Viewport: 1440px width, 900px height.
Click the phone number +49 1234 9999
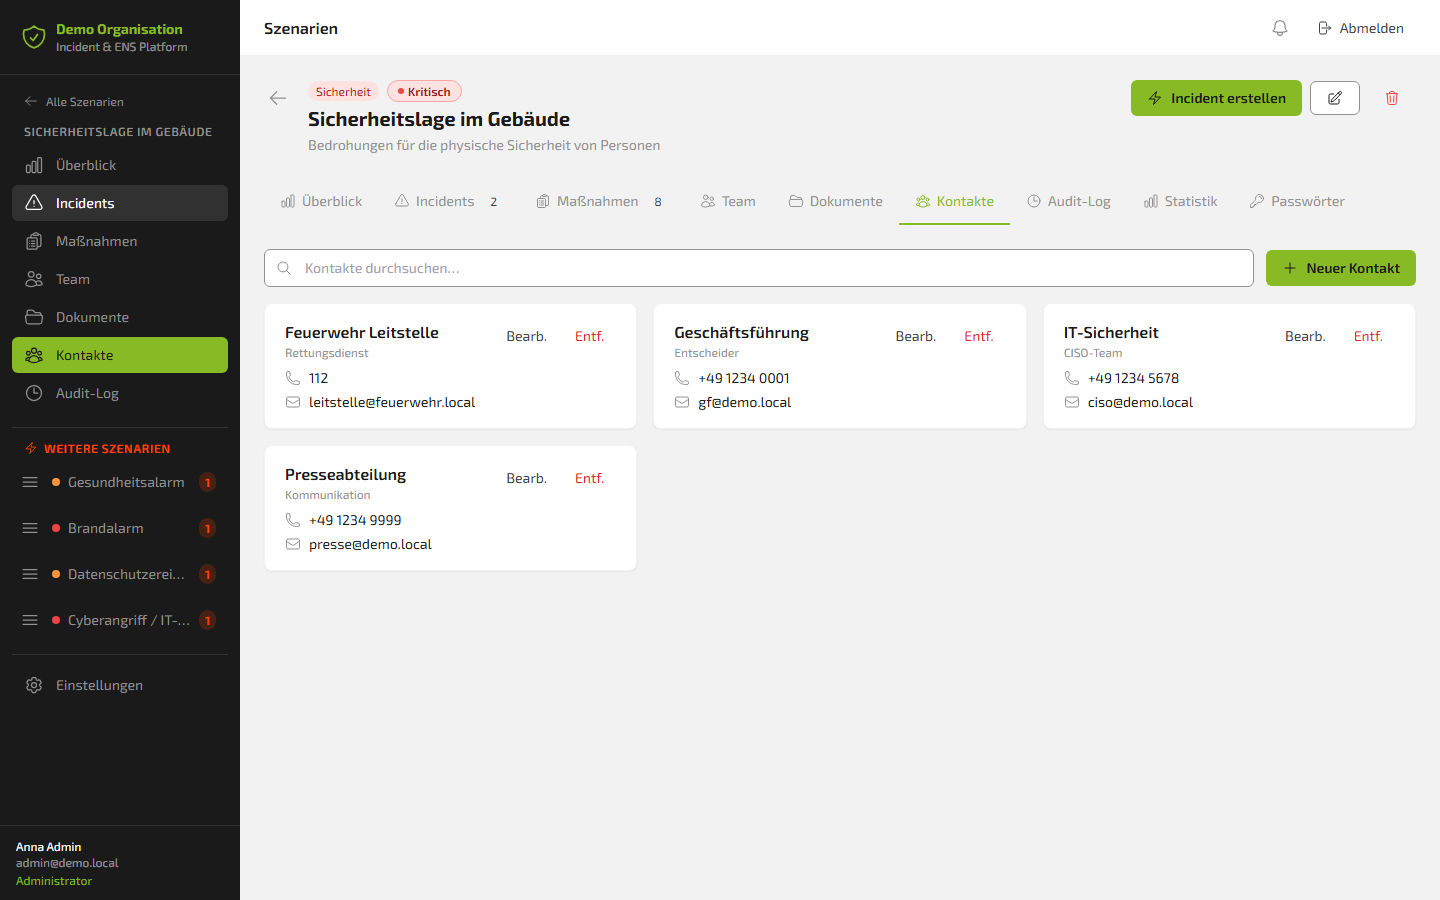tap(355, 520)
